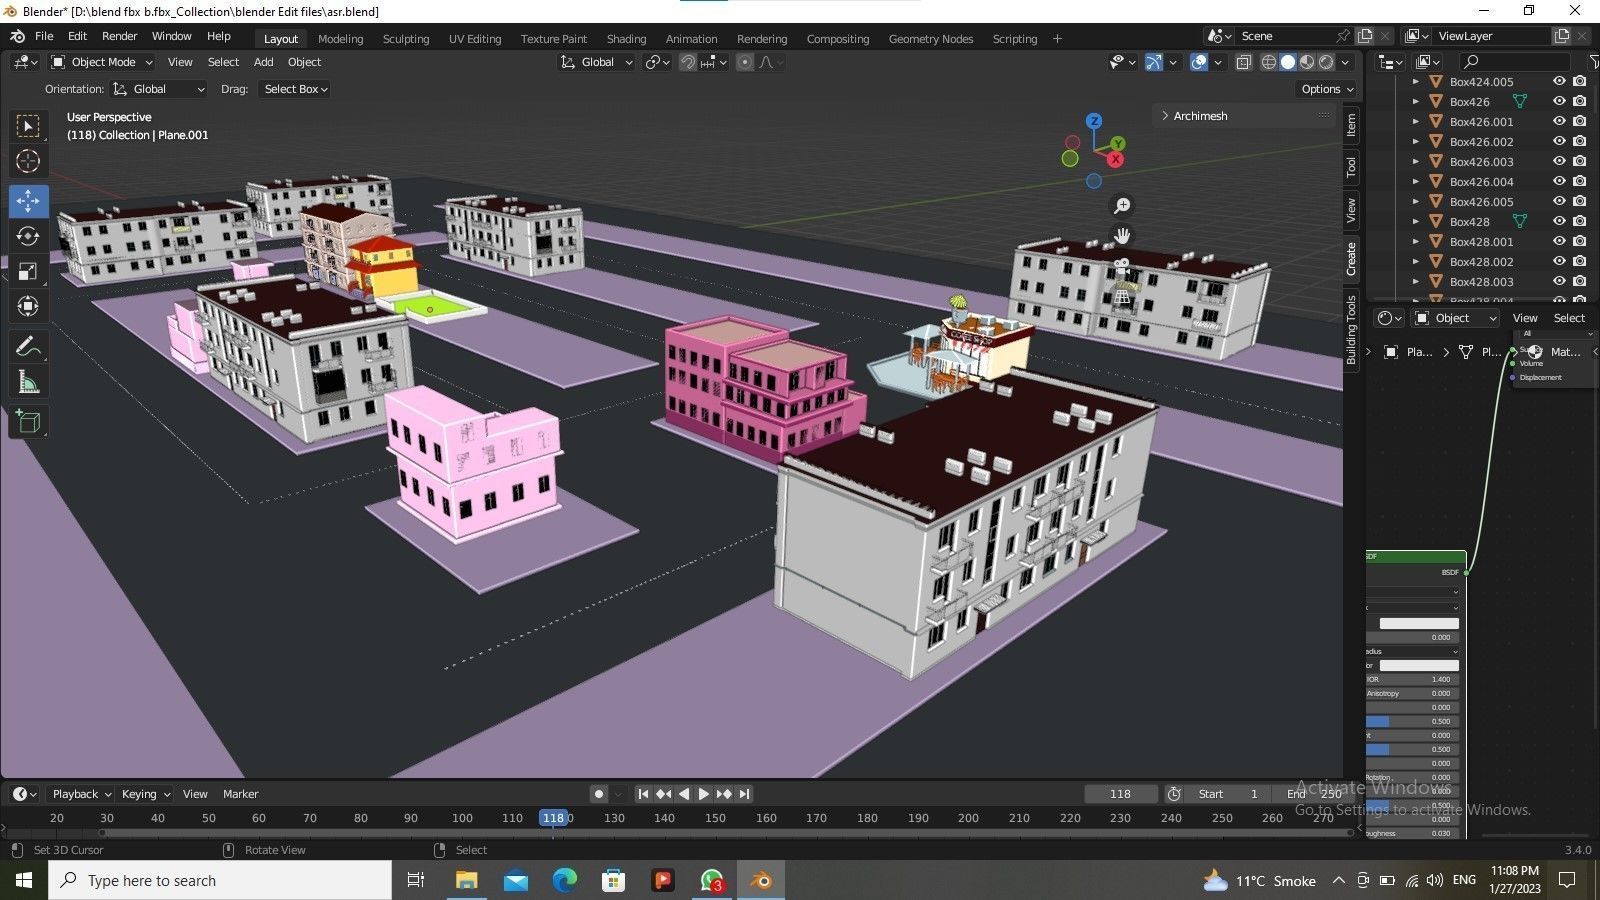Select the Add Cube tool

28,422
